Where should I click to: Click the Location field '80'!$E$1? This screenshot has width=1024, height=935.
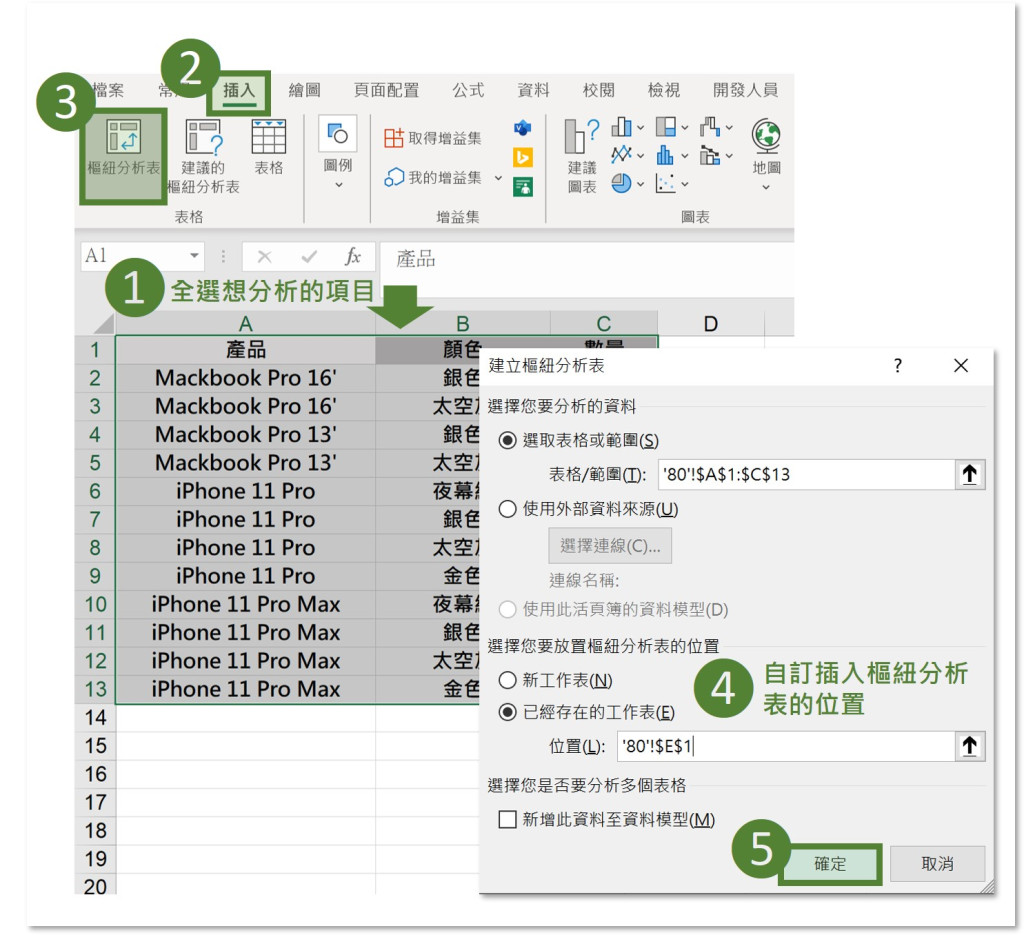pos(786,746)
